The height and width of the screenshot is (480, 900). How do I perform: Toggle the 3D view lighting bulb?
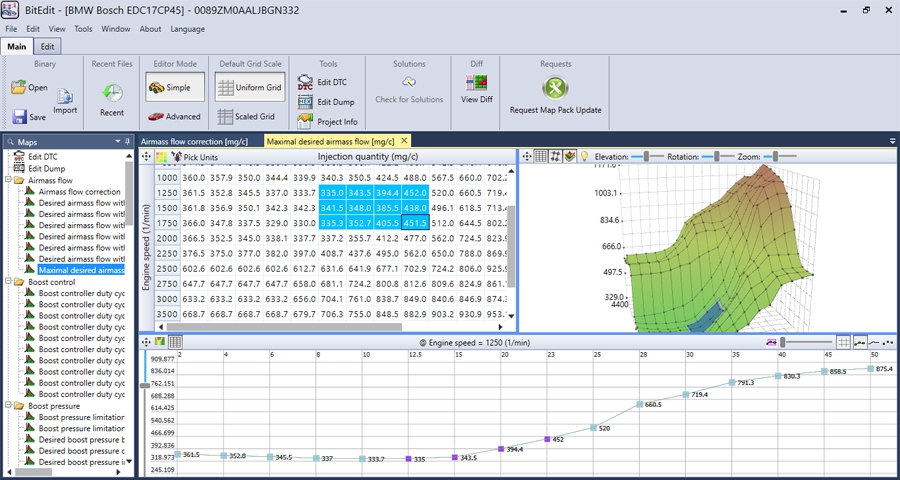[584, 156]
